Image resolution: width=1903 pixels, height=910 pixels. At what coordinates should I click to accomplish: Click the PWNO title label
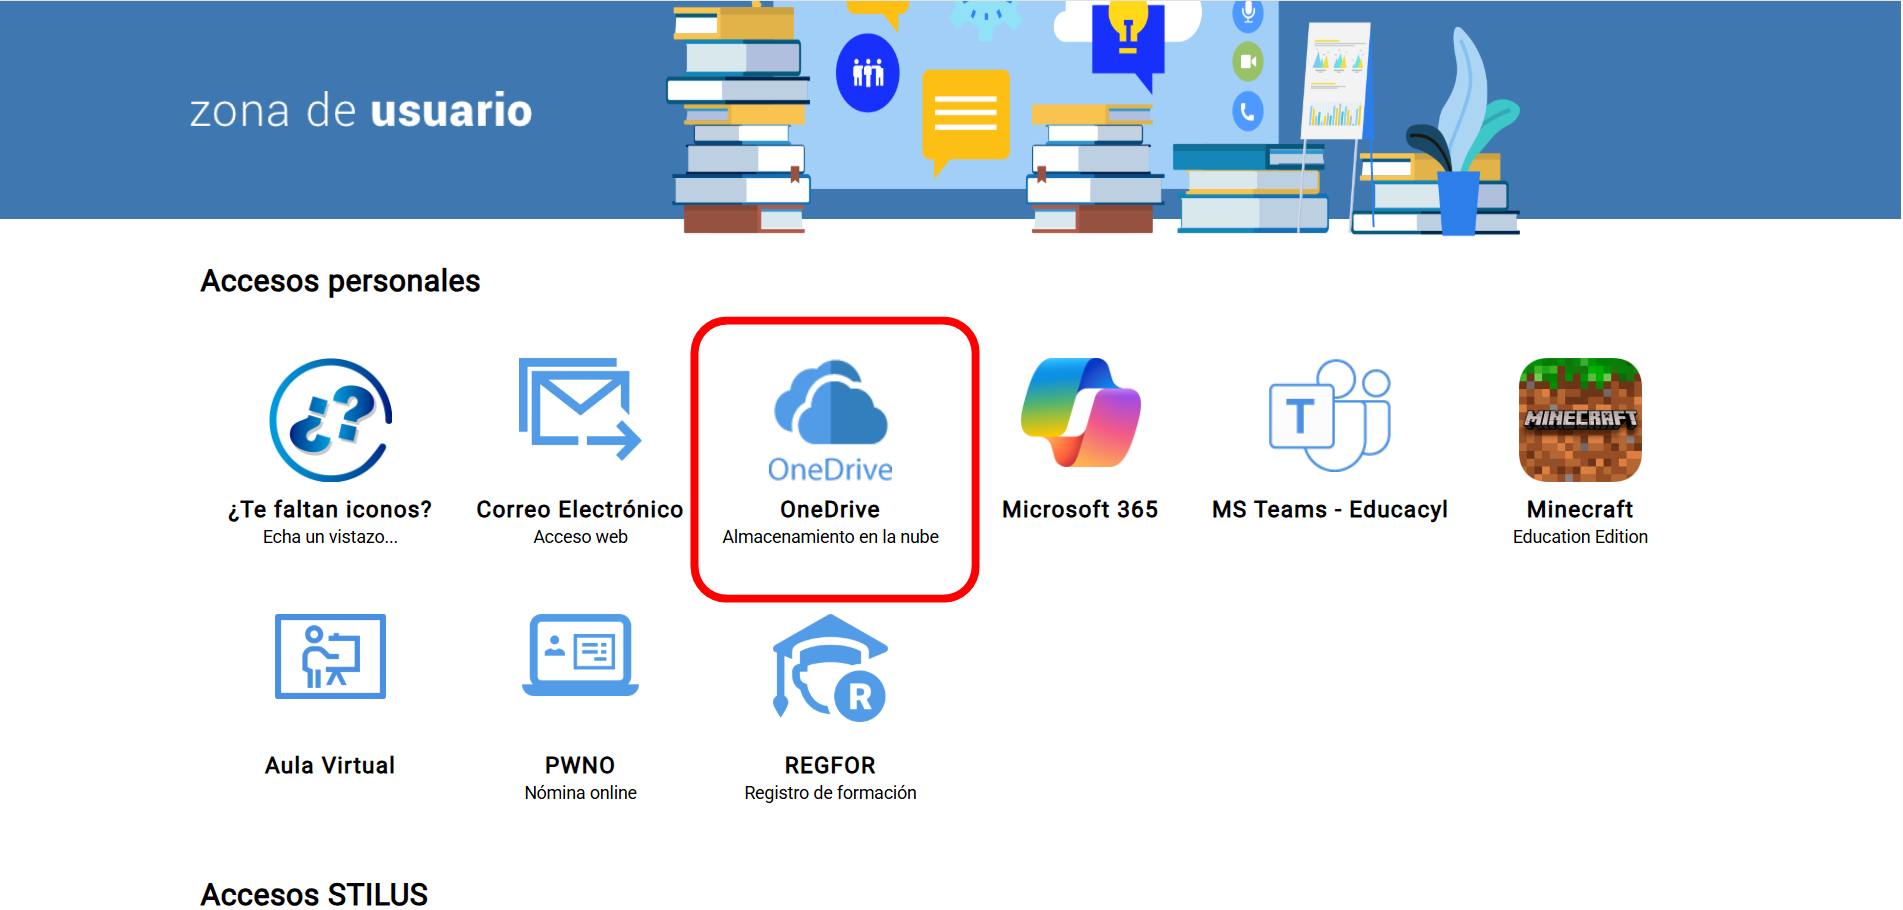point(580,766)
